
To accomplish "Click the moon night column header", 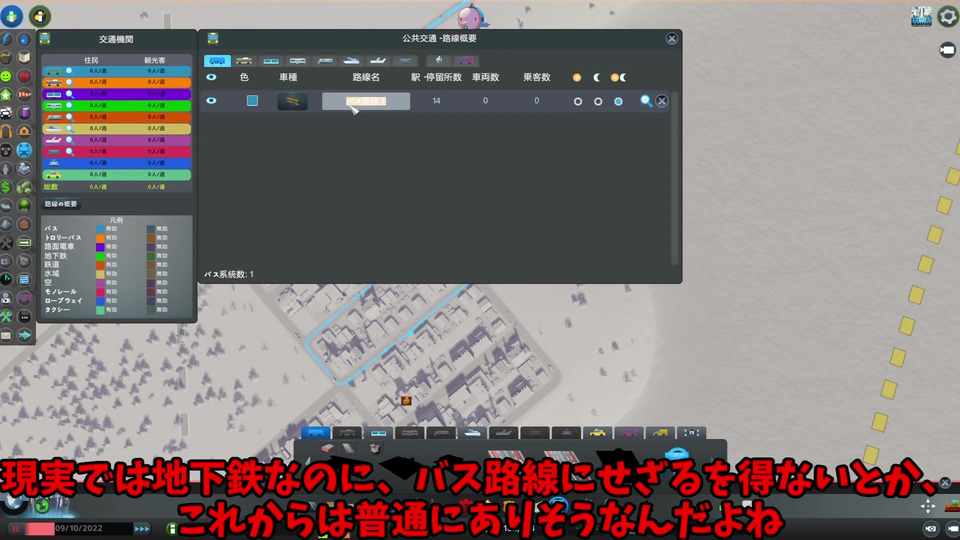I will pos(597,77).
